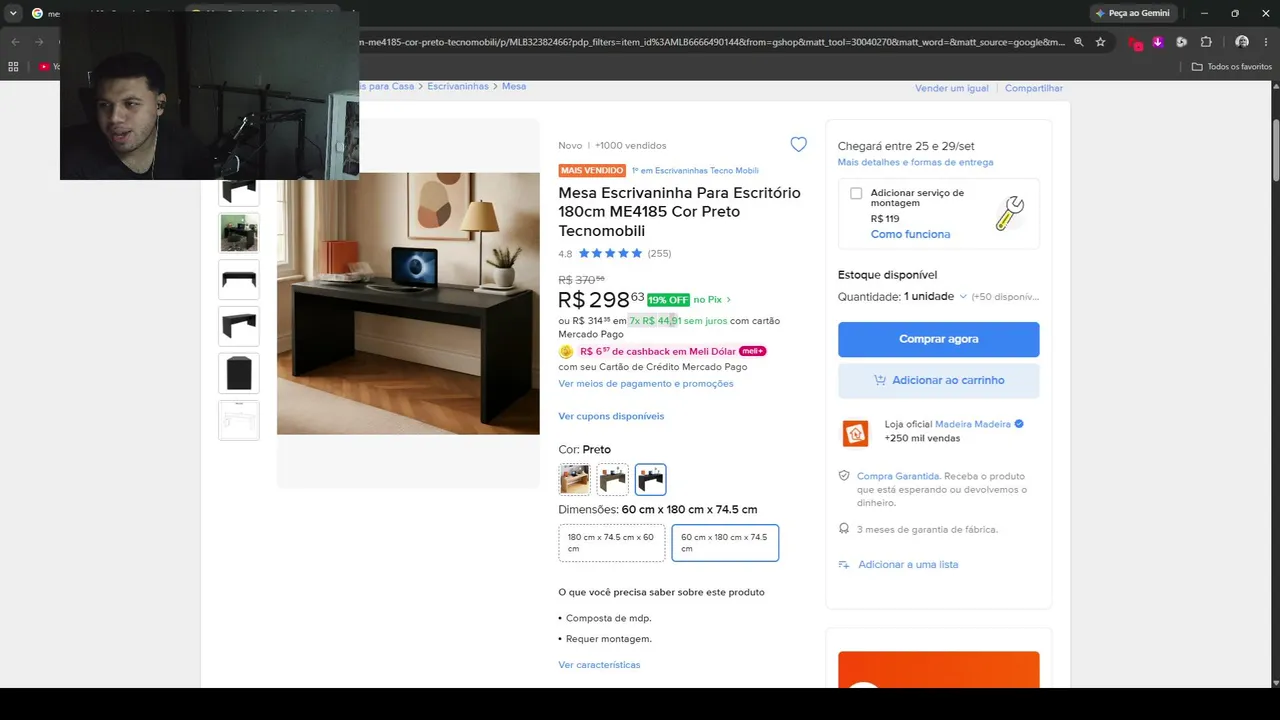Open Mais detalhes e formas de entrega
The image size is (1280, 720).
click(x=915, y=162)
